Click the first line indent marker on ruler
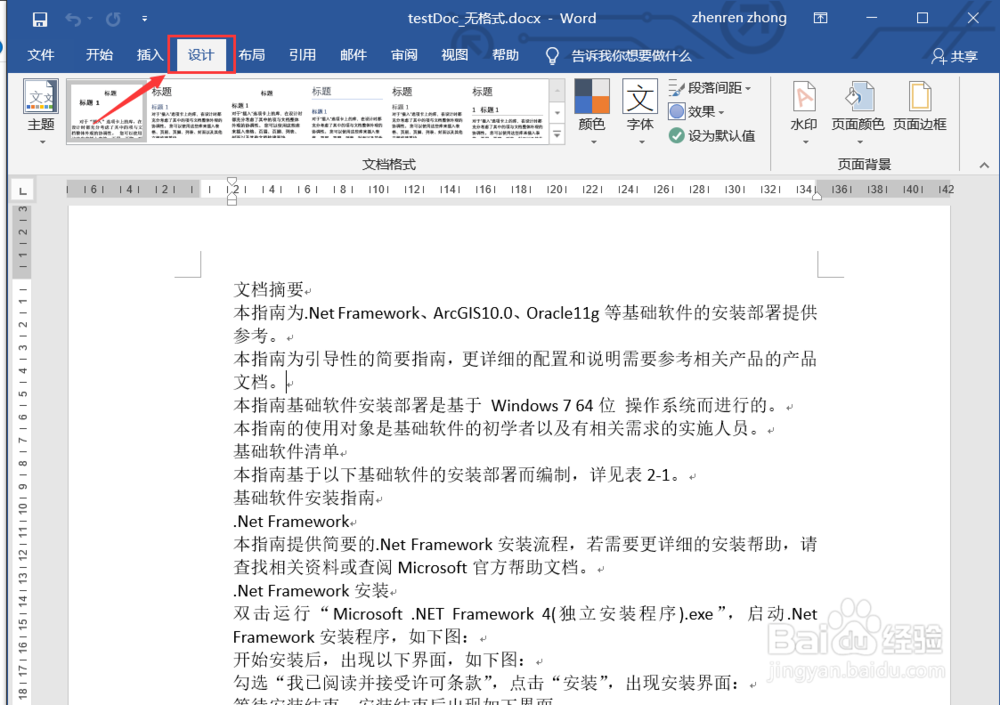1000x705 pixels. [x=232, y=182]
